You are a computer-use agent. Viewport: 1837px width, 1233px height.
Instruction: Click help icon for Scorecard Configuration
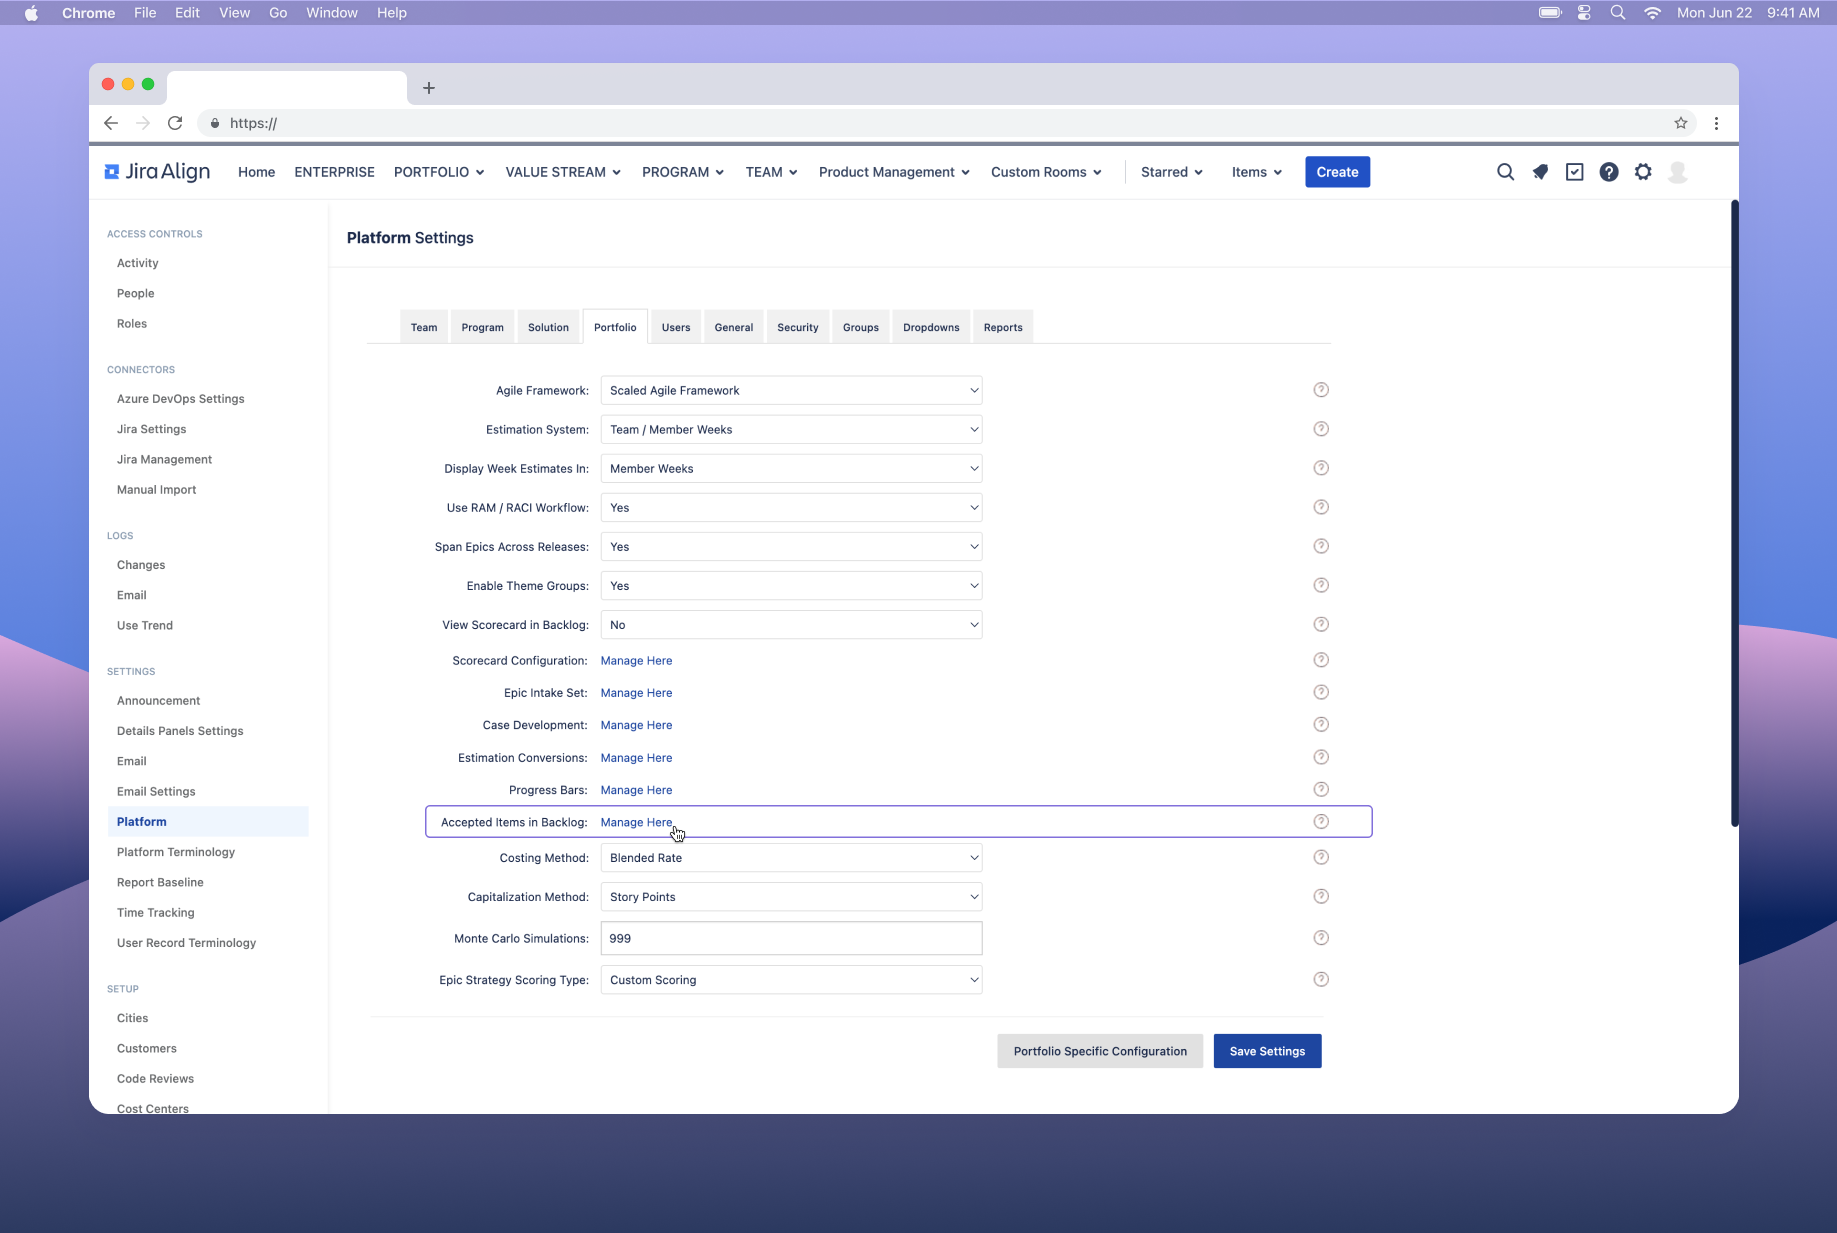tap(1321, 660)
